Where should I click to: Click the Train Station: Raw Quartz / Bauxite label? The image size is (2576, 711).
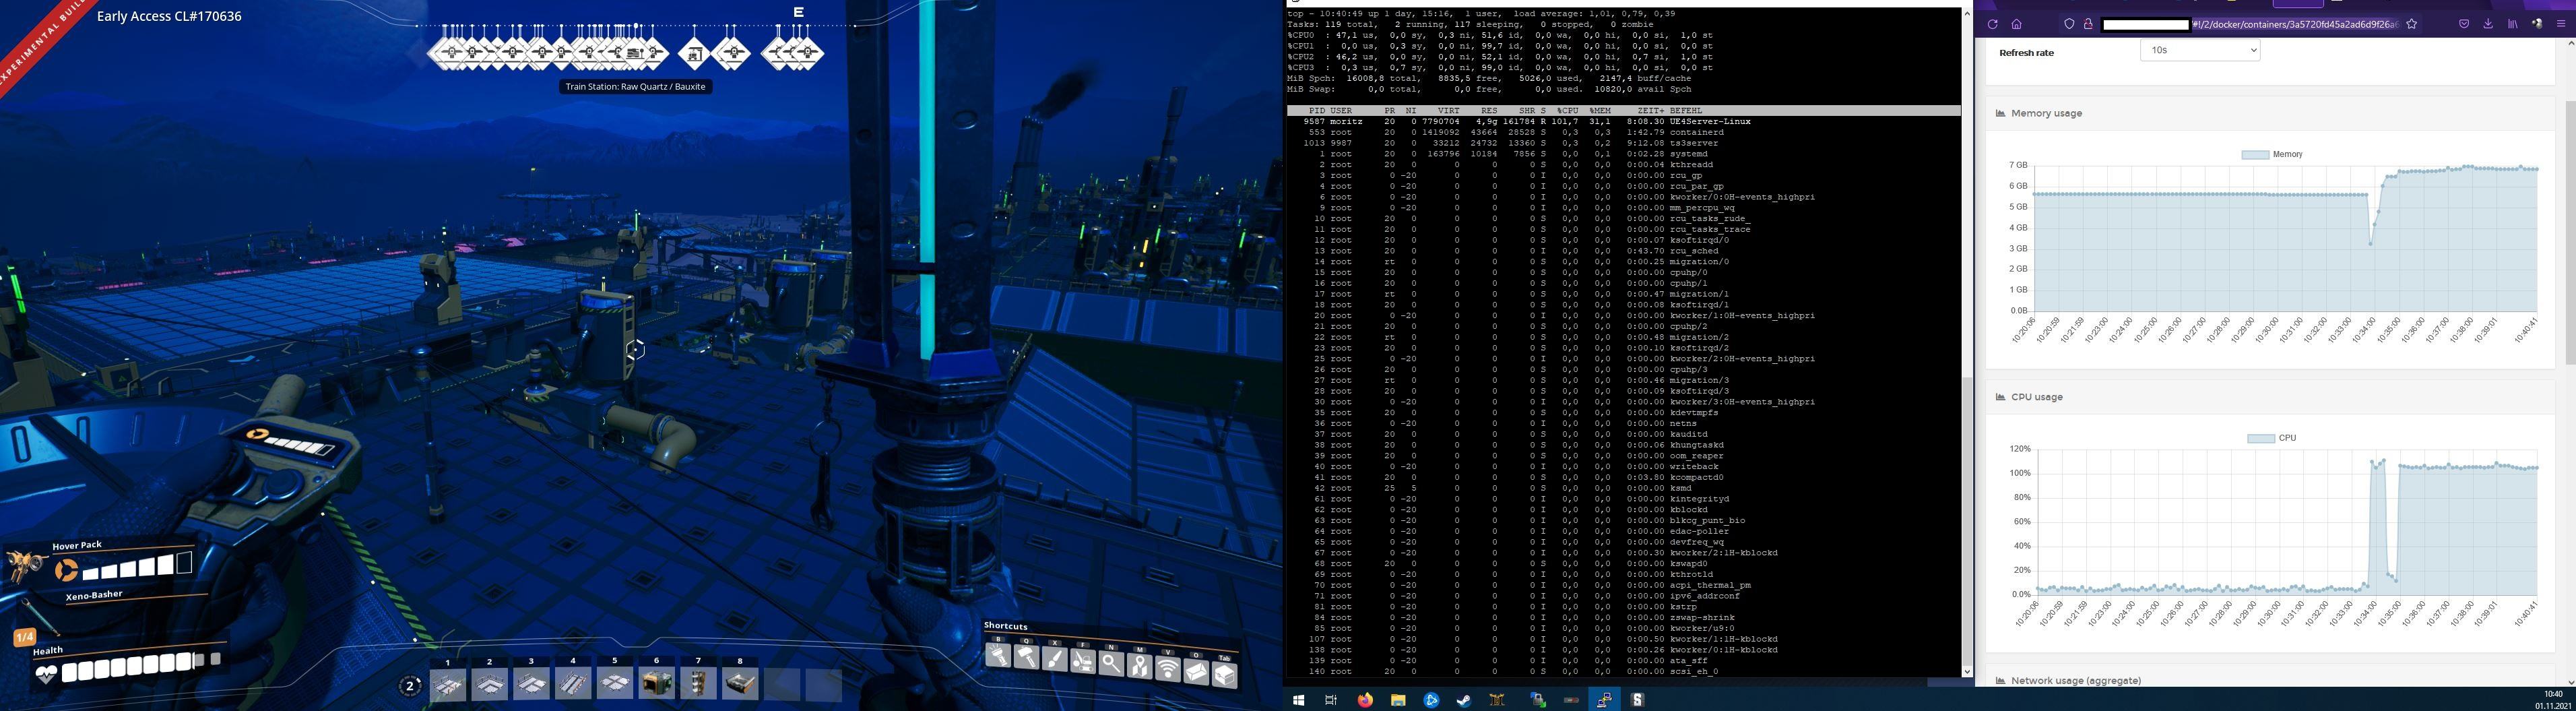pyautogui.click(x=635, y=87)
